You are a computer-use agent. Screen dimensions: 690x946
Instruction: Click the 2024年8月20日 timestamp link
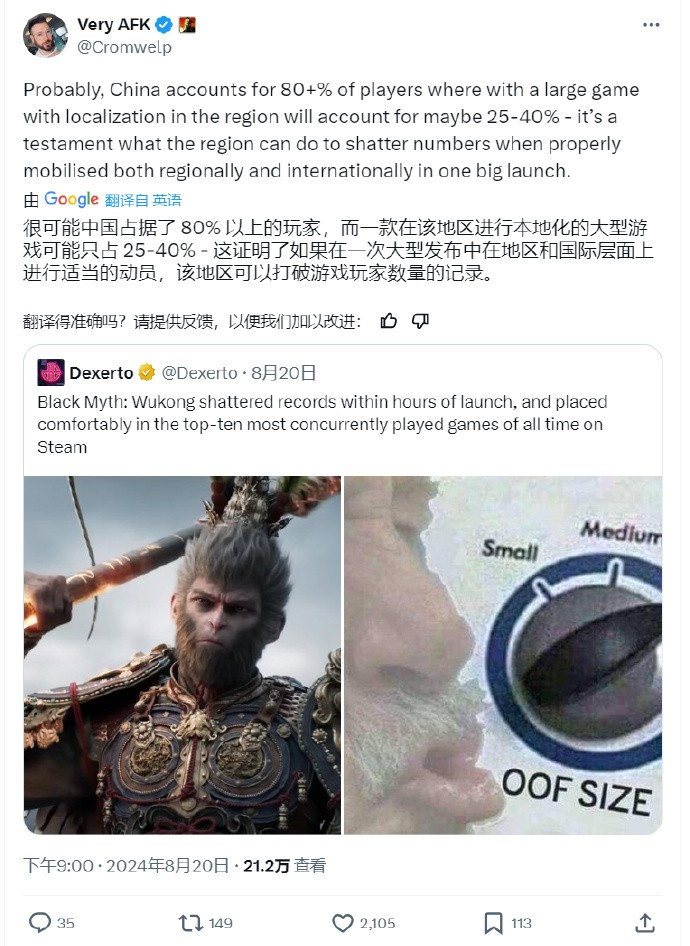click(168, 866)
